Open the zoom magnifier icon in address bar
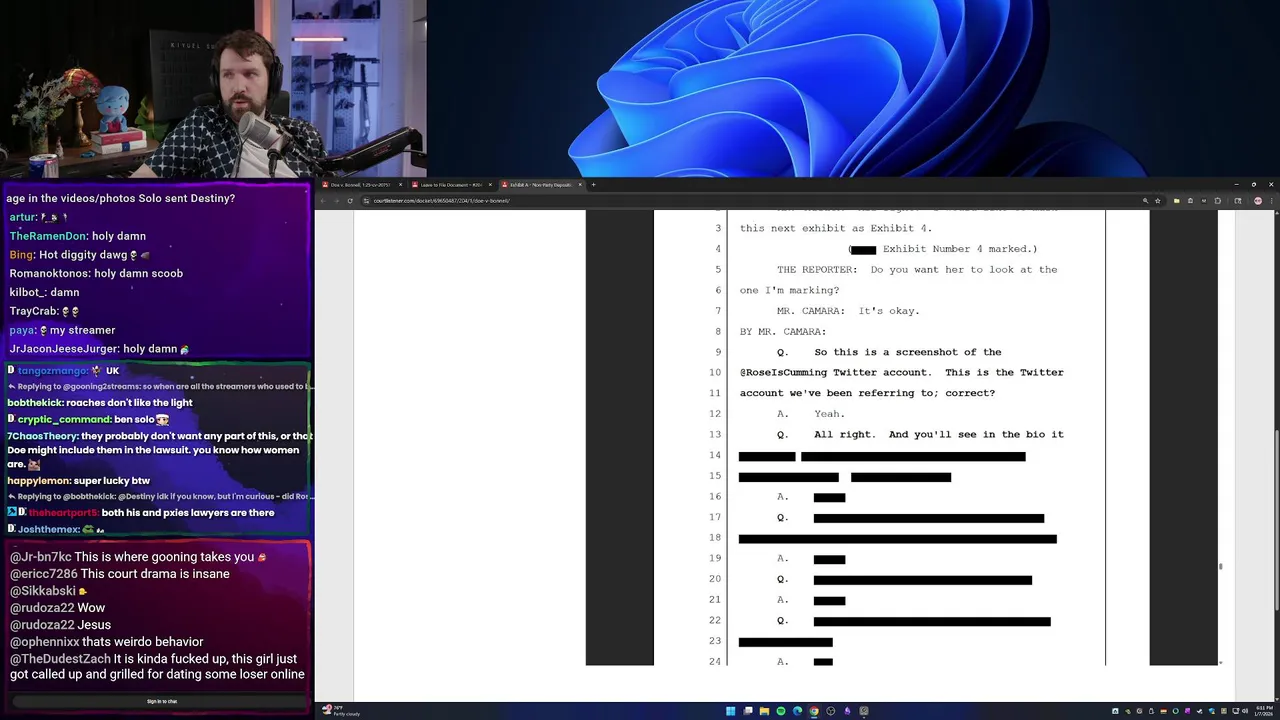 pyautogui.click(x=1145, y=201)
